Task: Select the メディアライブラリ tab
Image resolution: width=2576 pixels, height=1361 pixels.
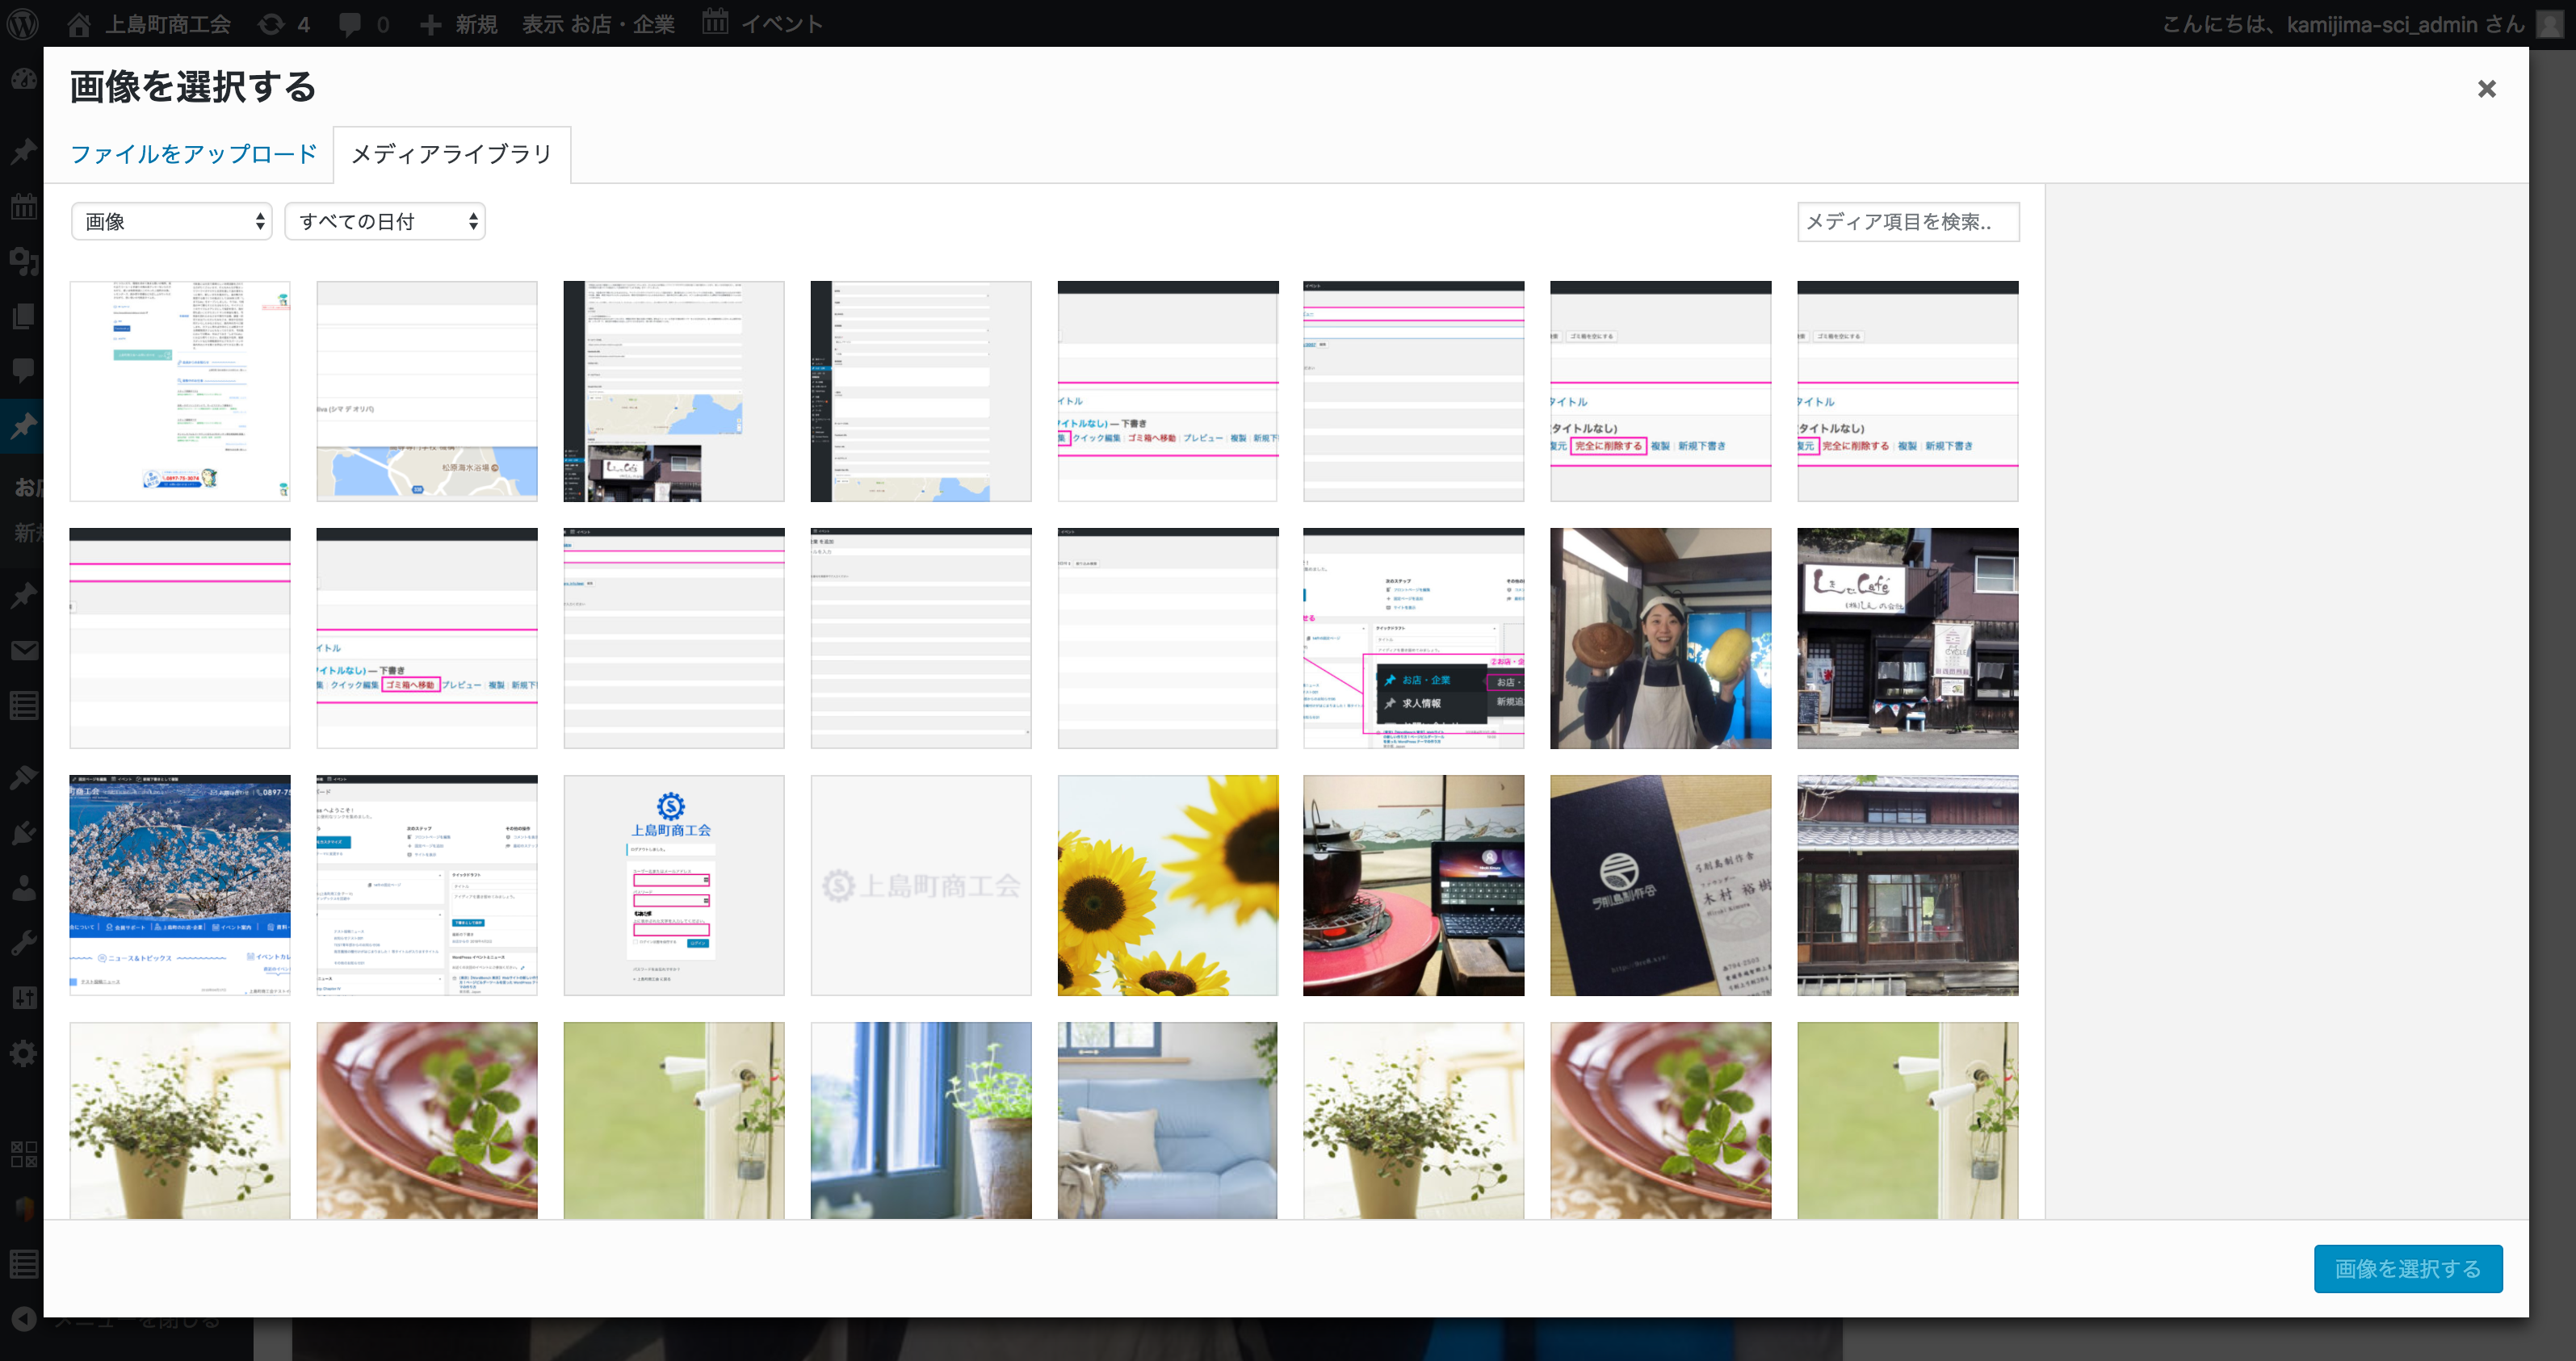Action: point(451,154)
